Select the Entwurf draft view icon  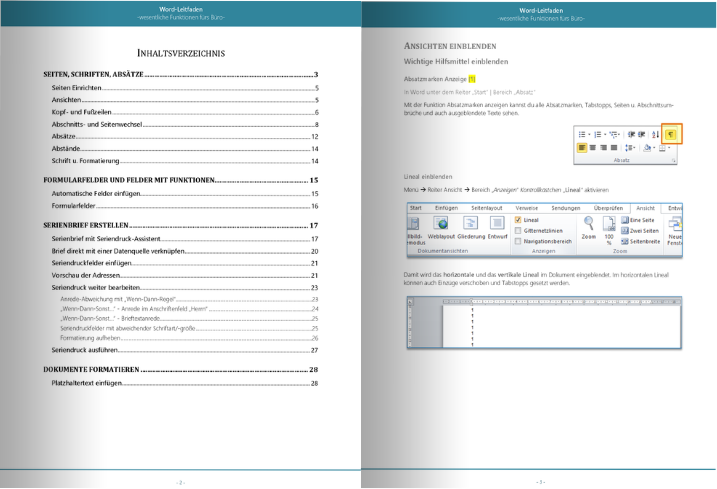[x=497, y=223]
